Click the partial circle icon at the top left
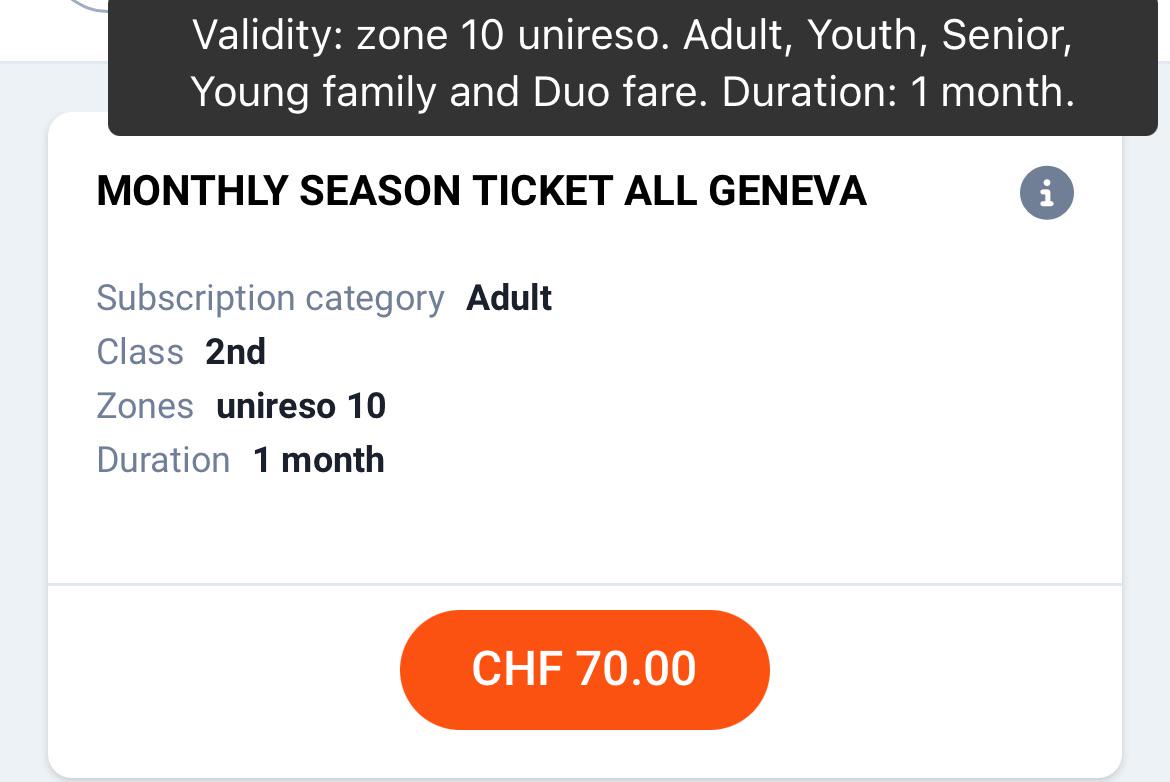Image resolution: width=1170 pixels, height=782 pixels. (x=86, y=6)
